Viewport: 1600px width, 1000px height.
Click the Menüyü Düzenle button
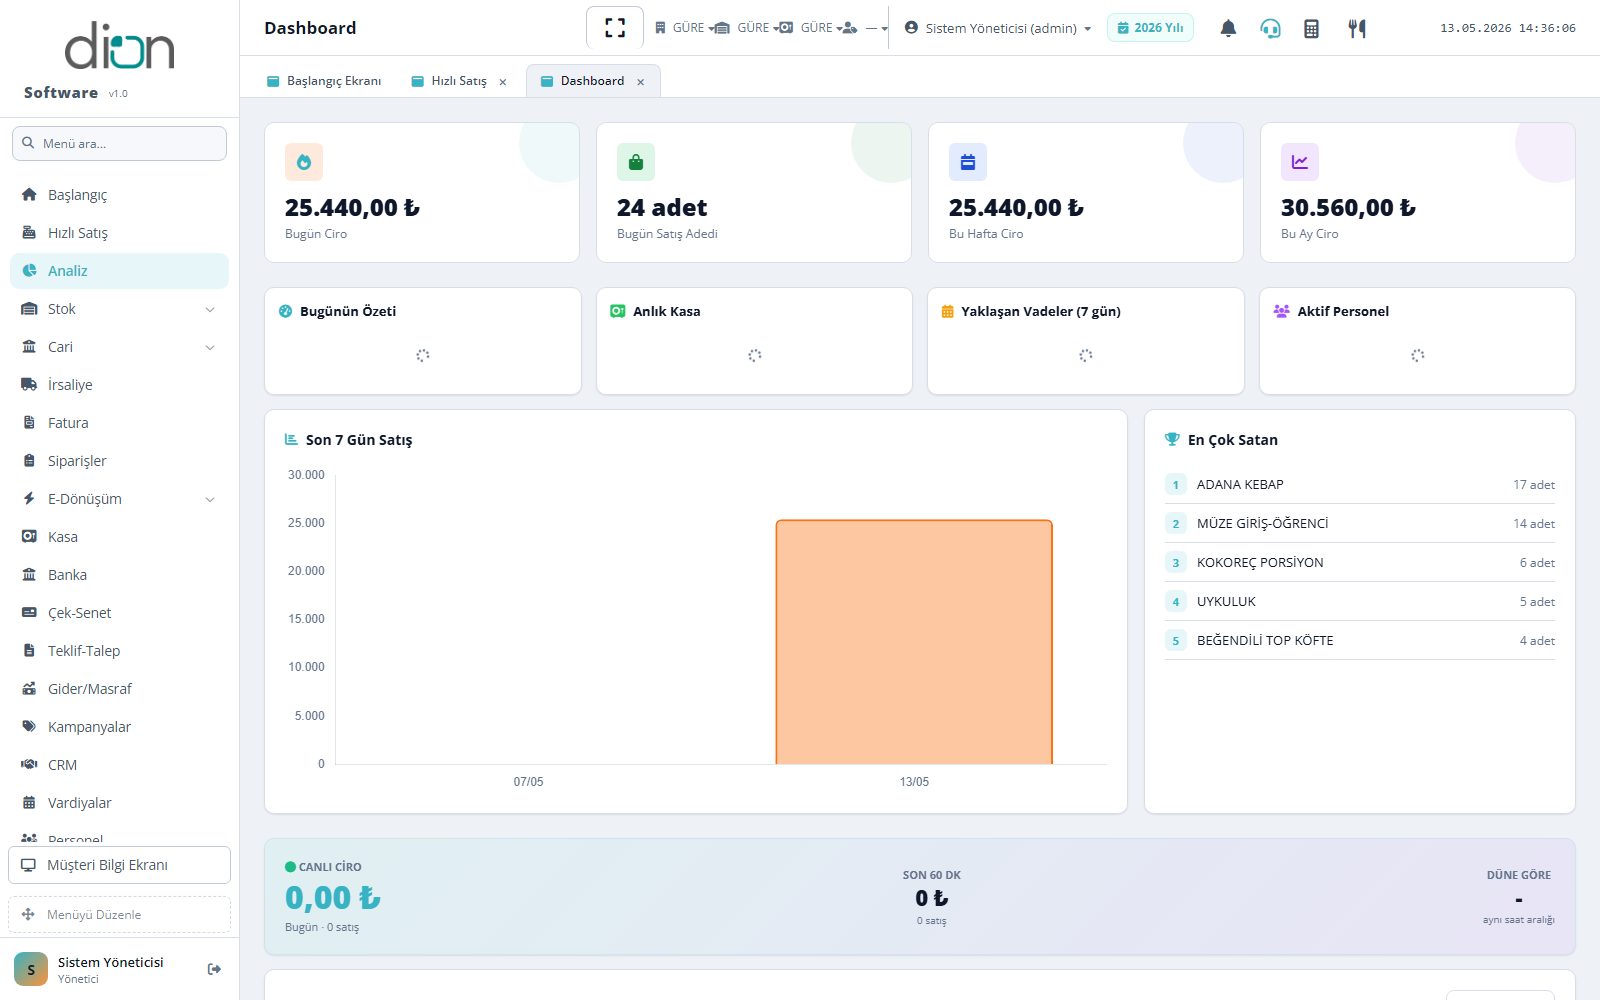click(119, 914)
